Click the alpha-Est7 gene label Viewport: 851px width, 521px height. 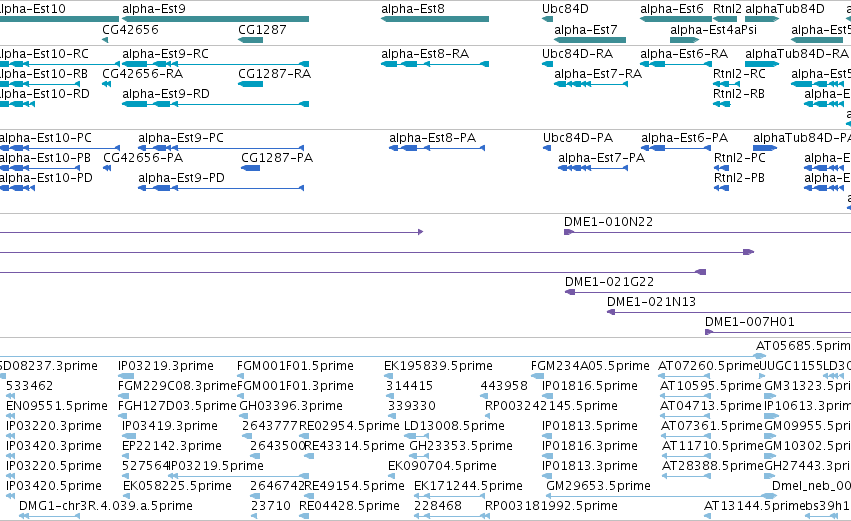tap(586, 29)
